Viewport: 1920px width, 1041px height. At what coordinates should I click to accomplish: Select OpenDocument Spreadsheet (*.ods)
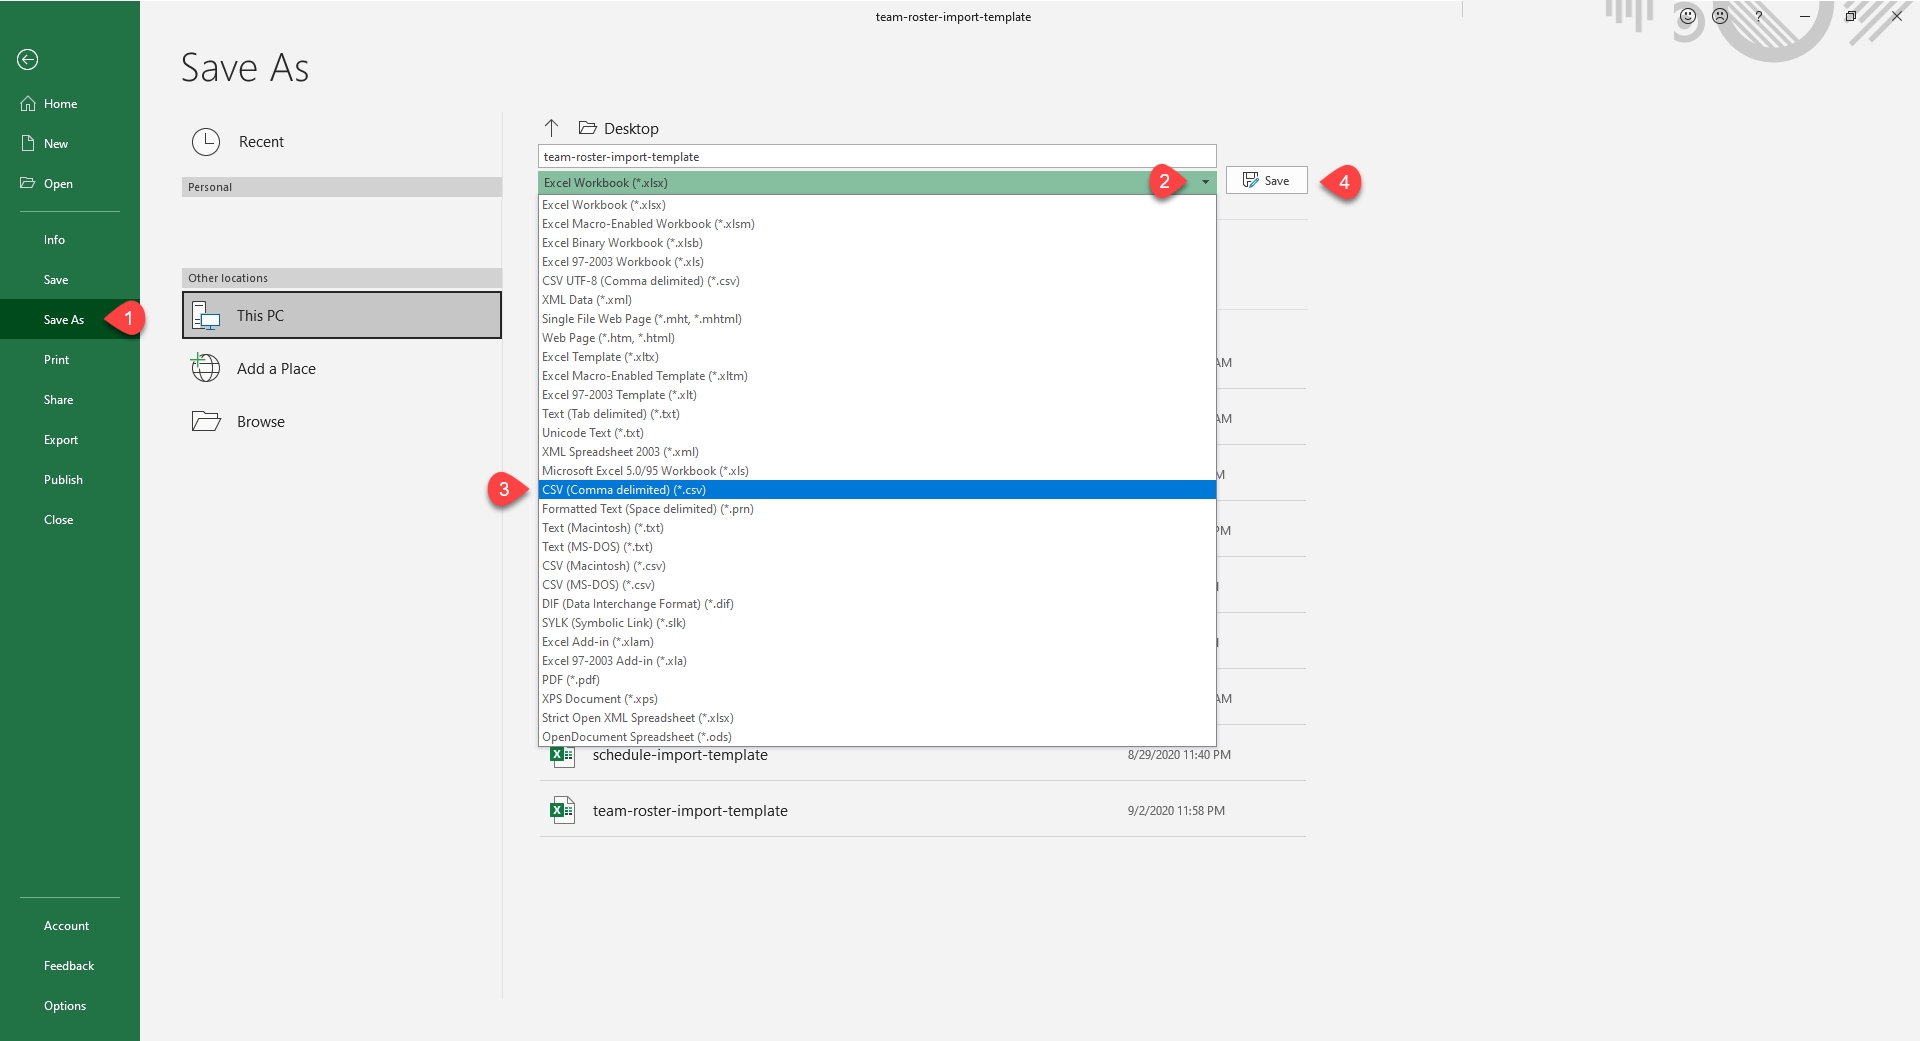[x=877, y=737]
